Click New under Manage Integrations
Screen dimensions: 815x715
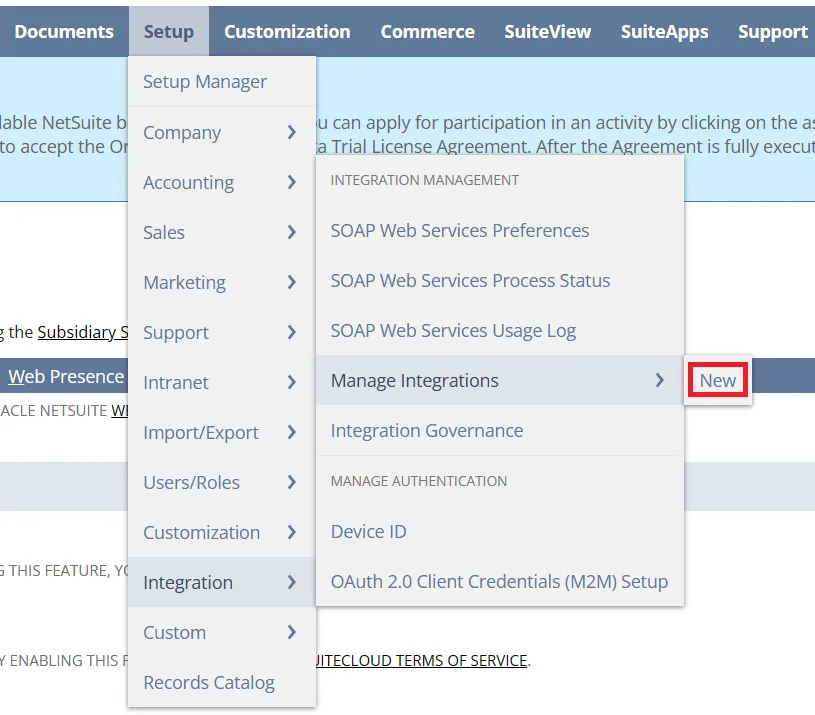(718, 380)
